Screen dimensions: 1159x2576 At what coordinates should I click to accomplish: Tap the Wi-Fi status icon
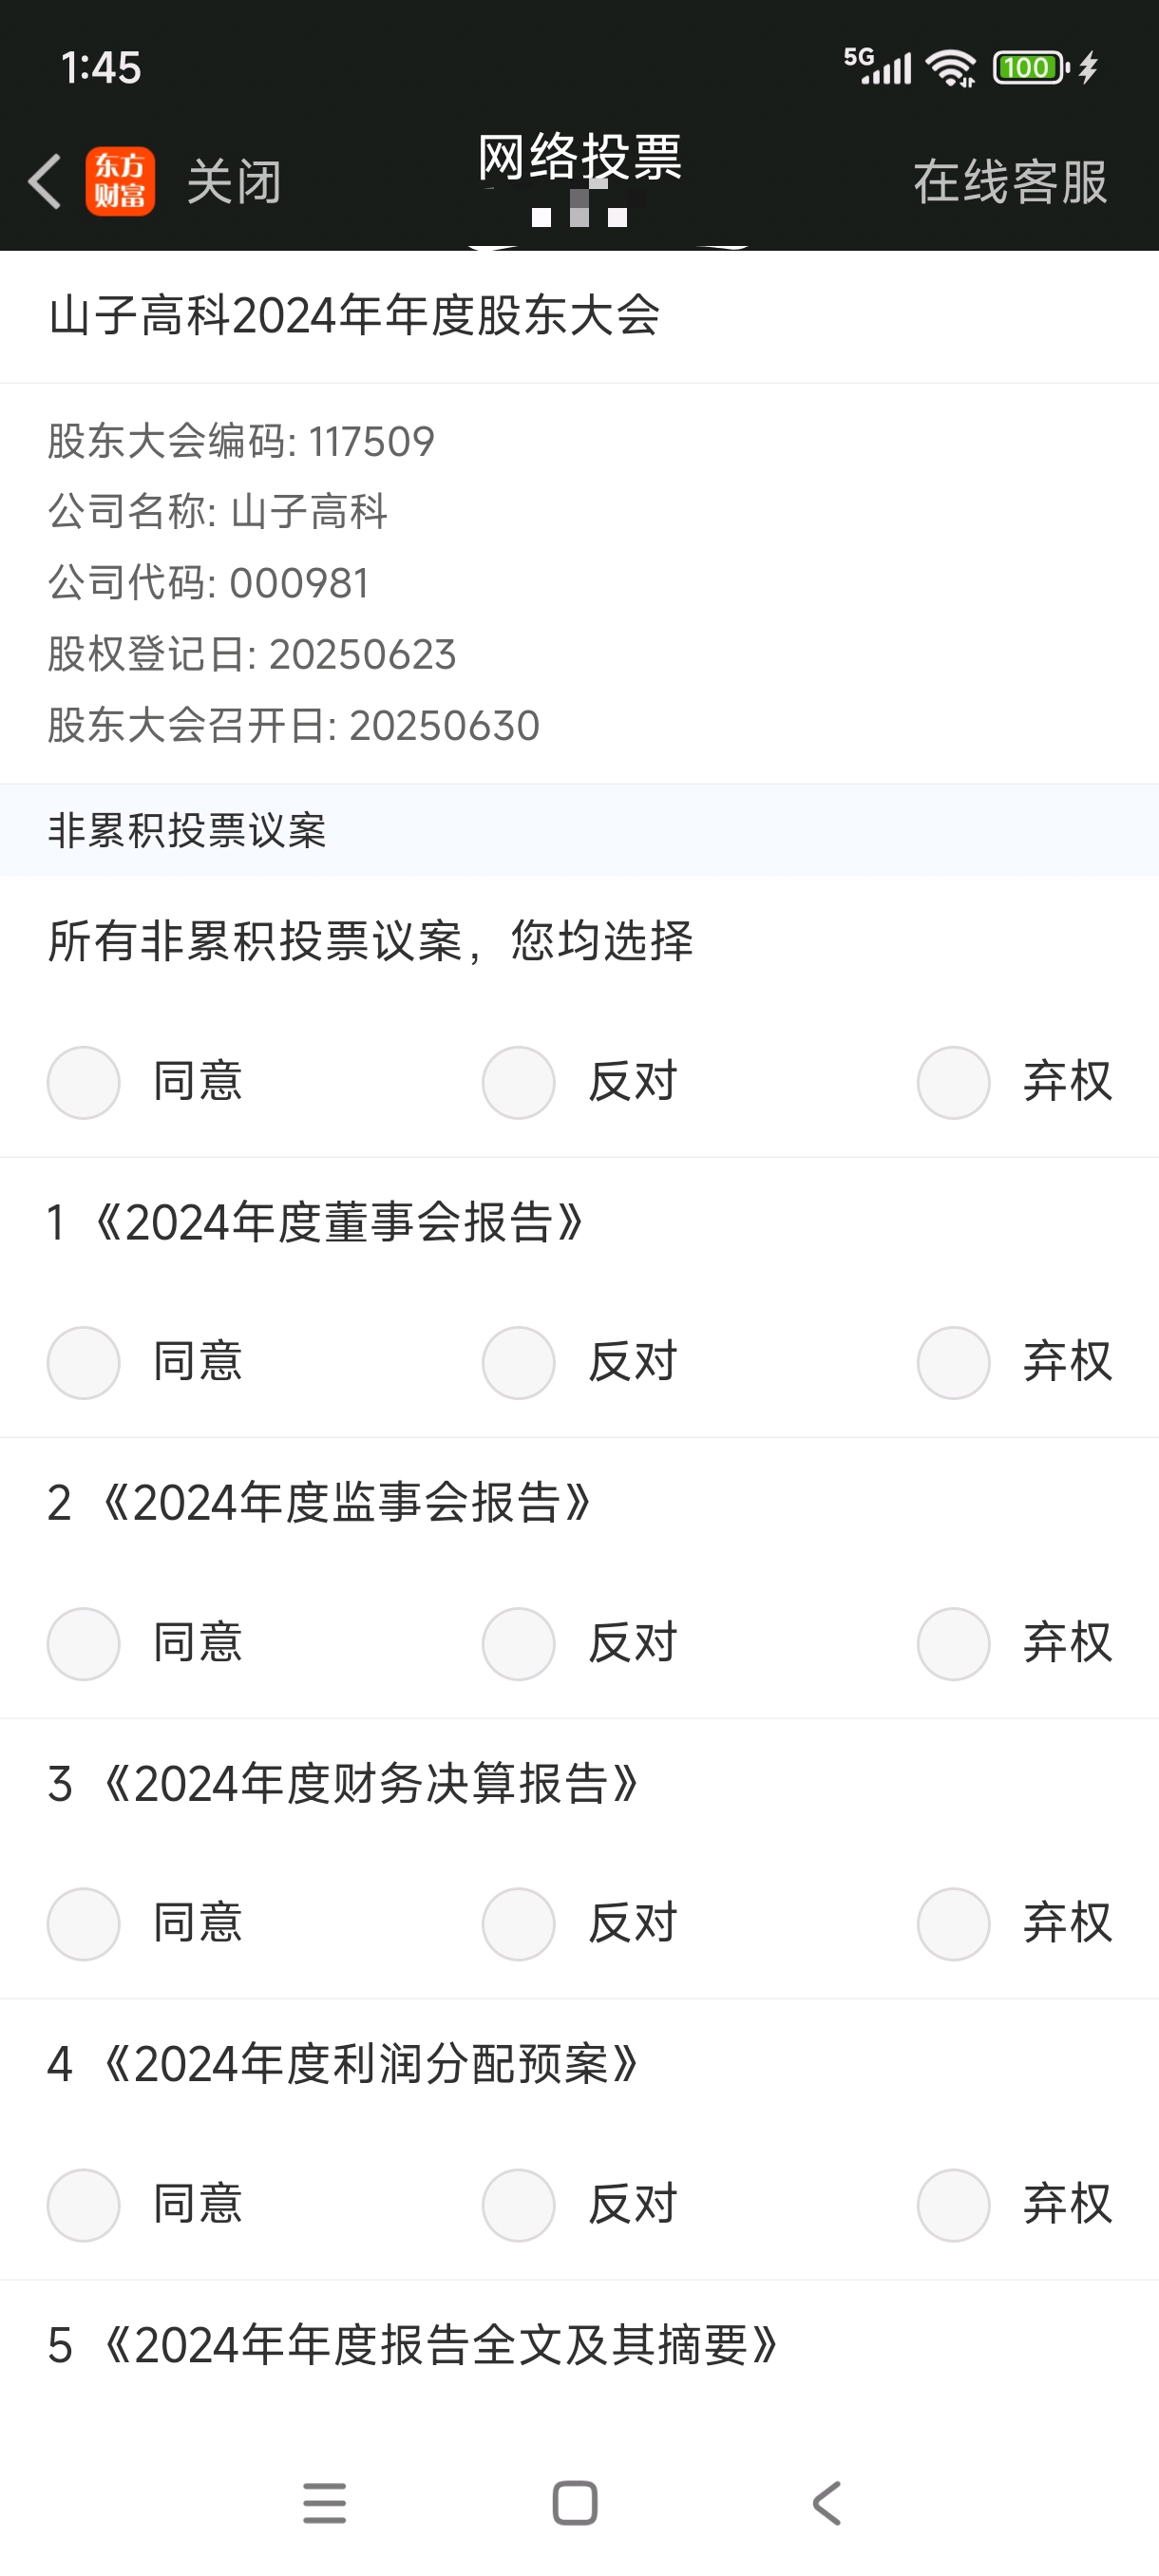pyautogui.click(x=950, y=68)
